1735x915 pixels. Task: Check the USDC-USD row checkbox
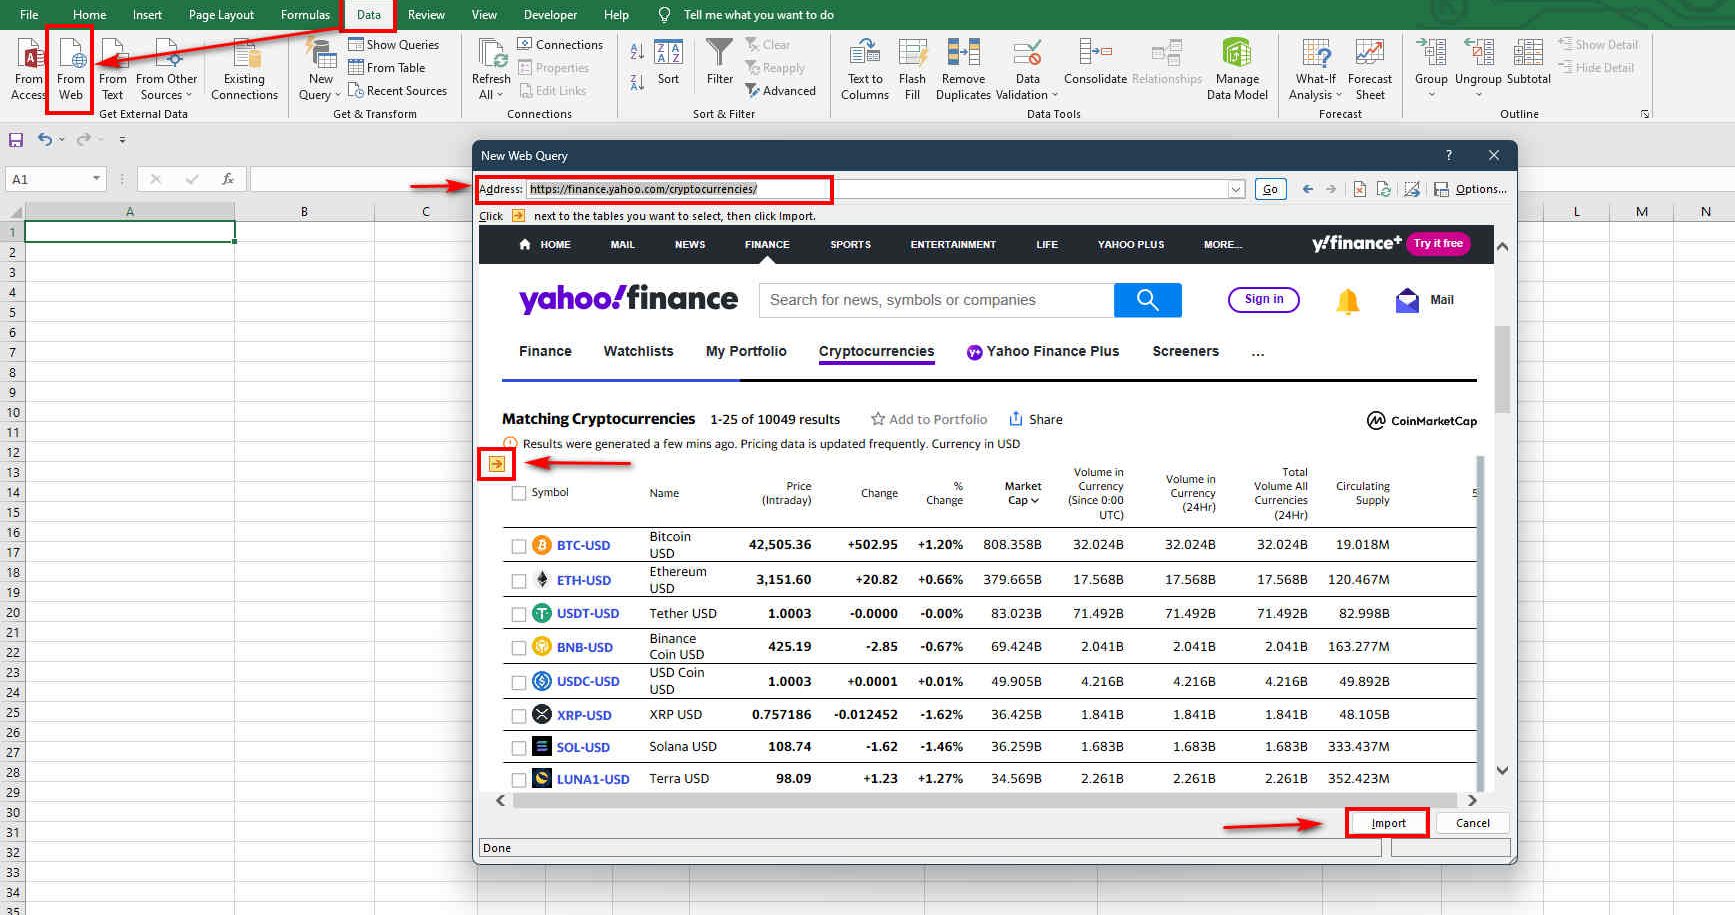[518, 682]
